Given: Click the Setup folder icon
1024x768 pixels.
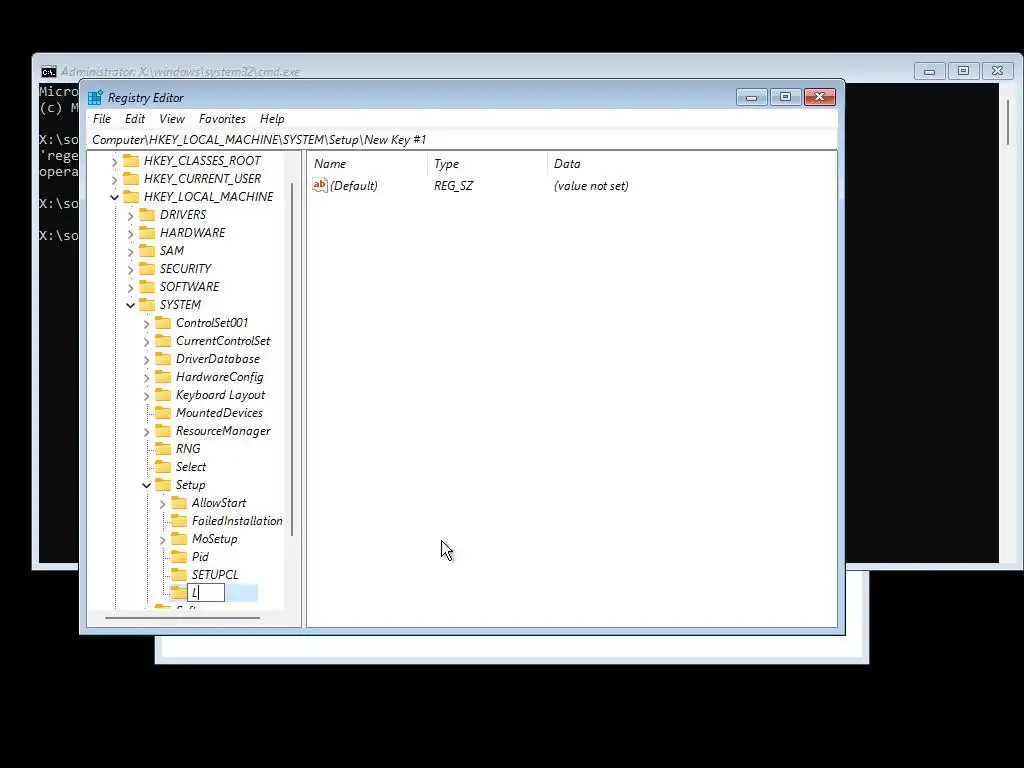Looking at the screenshot, I should click(163, 485).
